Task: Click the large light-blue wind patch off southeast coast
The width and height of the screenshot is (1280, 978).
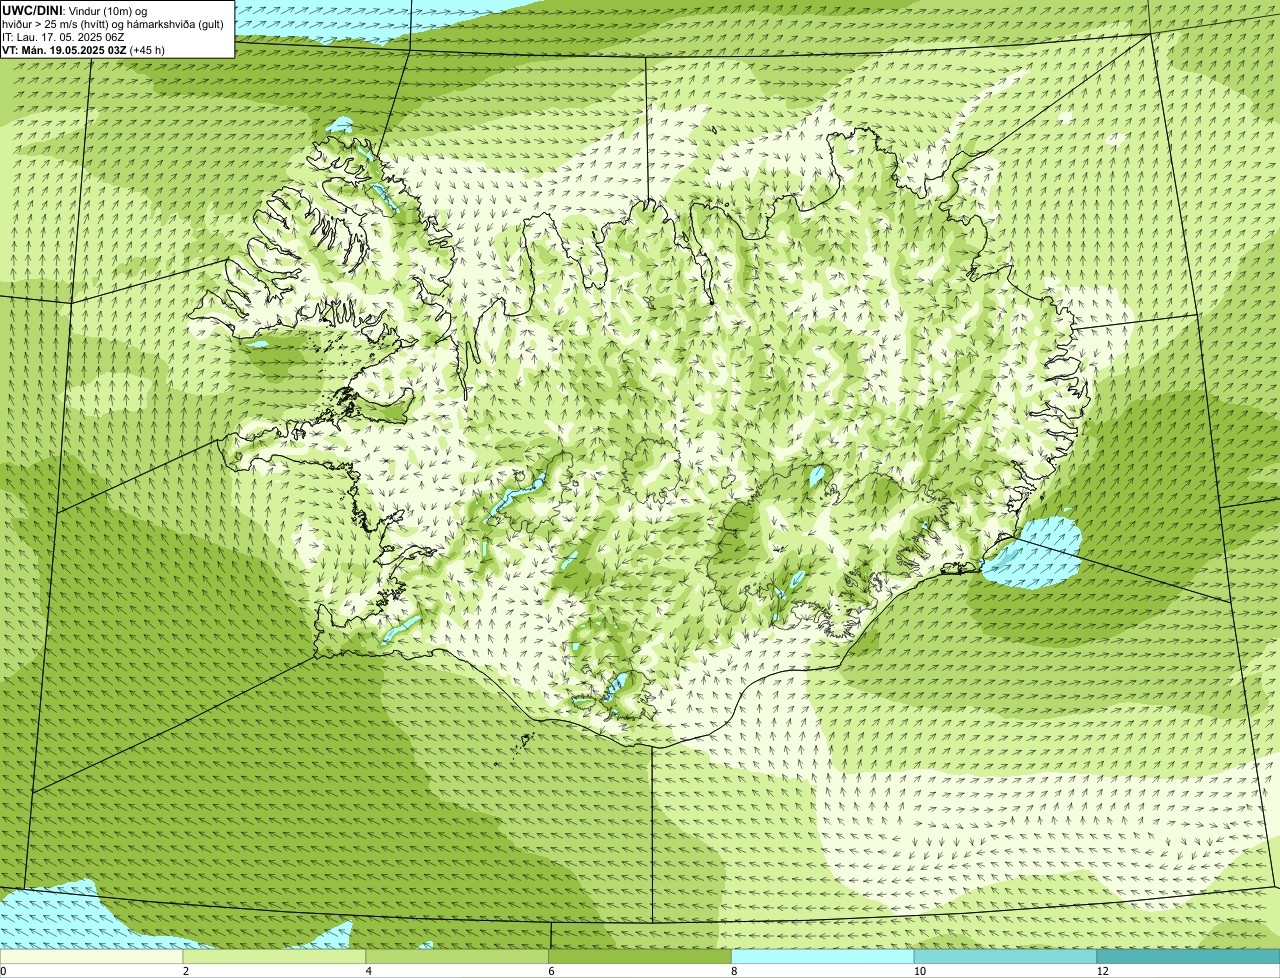Action: [x=1032, y=551]
